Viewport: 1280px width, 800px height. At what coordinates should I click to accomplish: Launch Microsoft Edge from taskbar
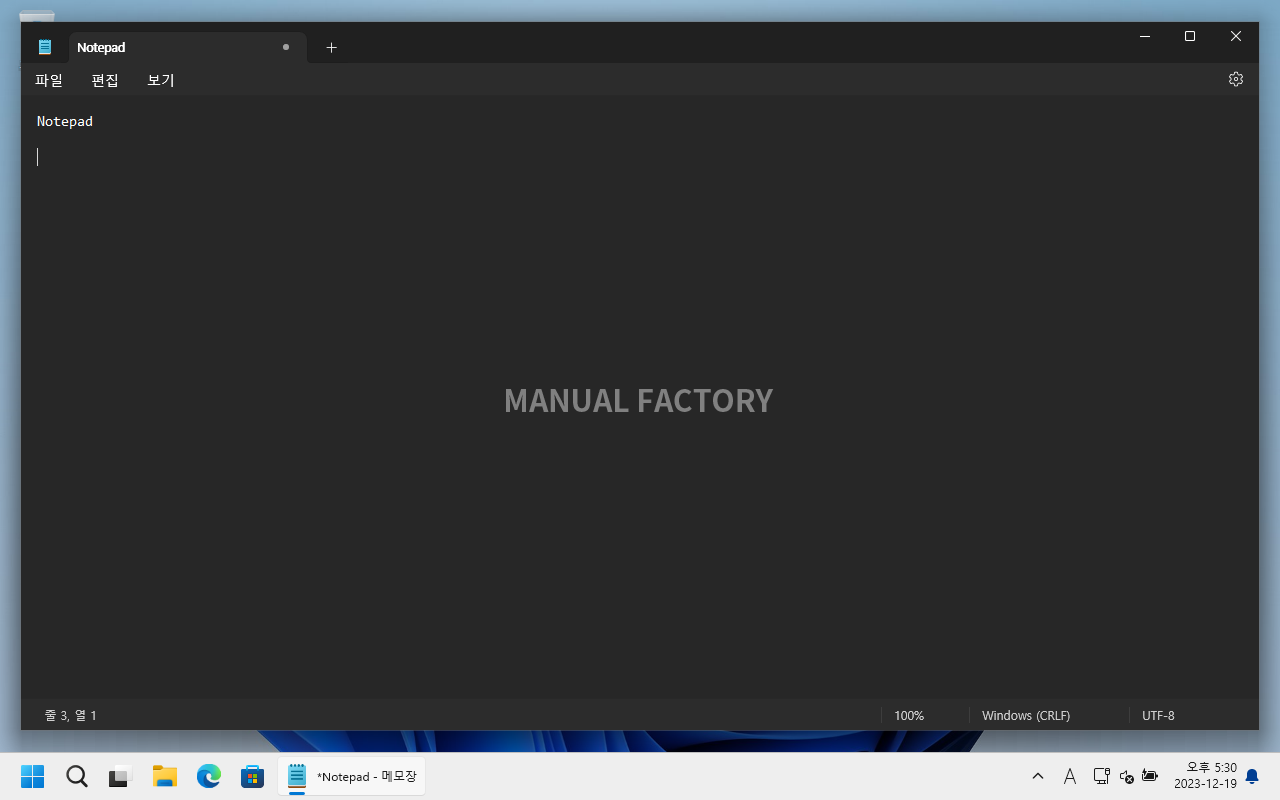[209, 776]
